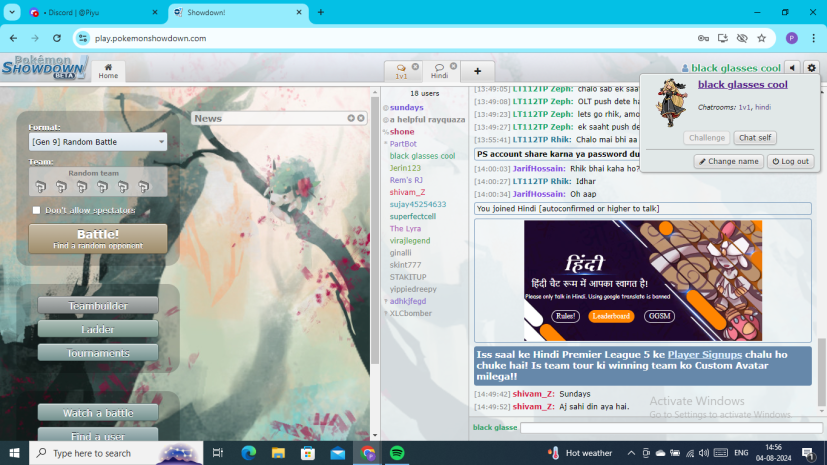827x465 pixels.
Task: Switch to the Home tab
Action: point(107,71)
